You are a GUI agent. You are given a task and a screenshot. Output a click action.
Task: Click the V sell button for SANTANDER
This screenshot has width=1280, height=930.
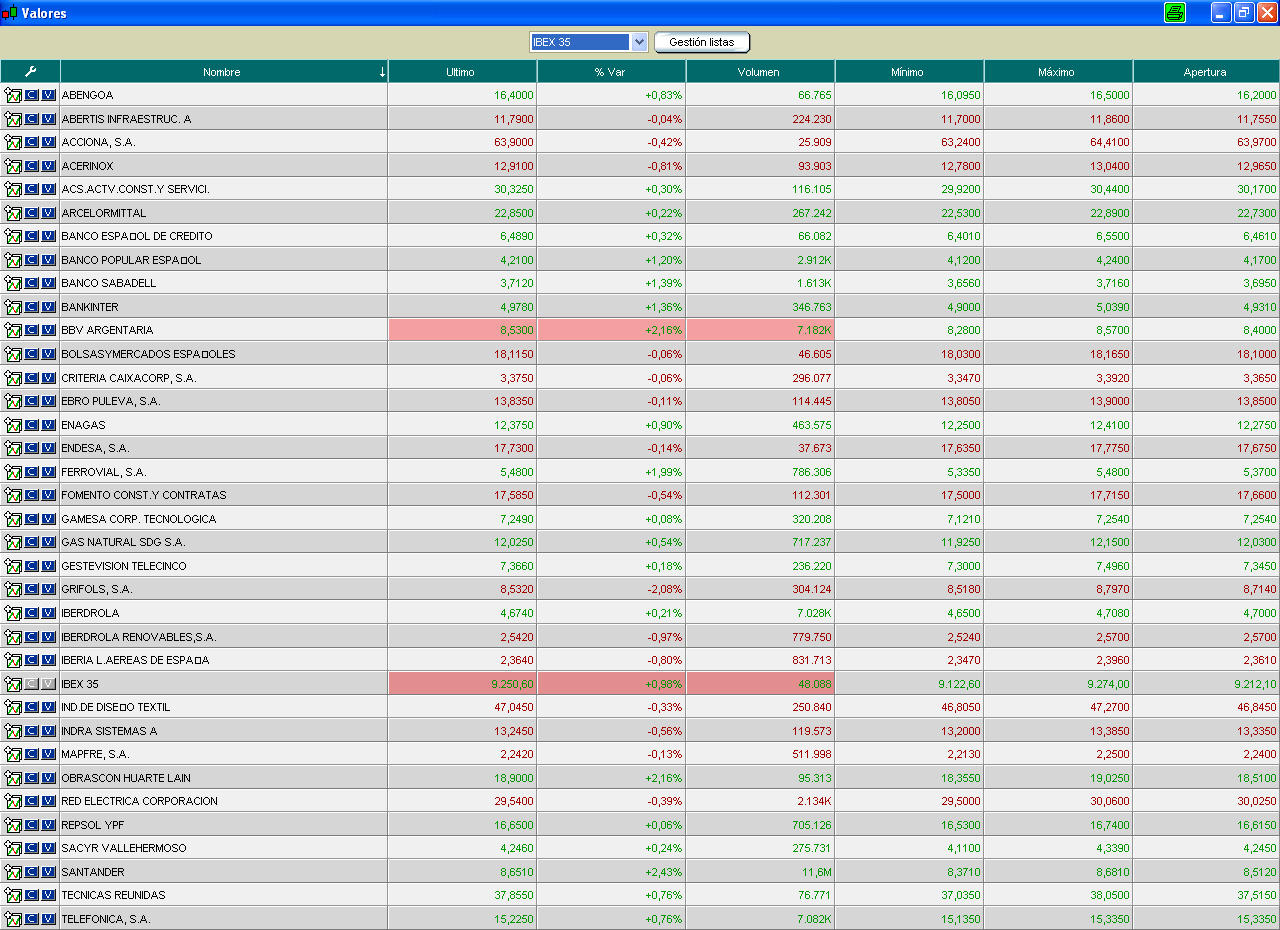click(x=48, y=872)
